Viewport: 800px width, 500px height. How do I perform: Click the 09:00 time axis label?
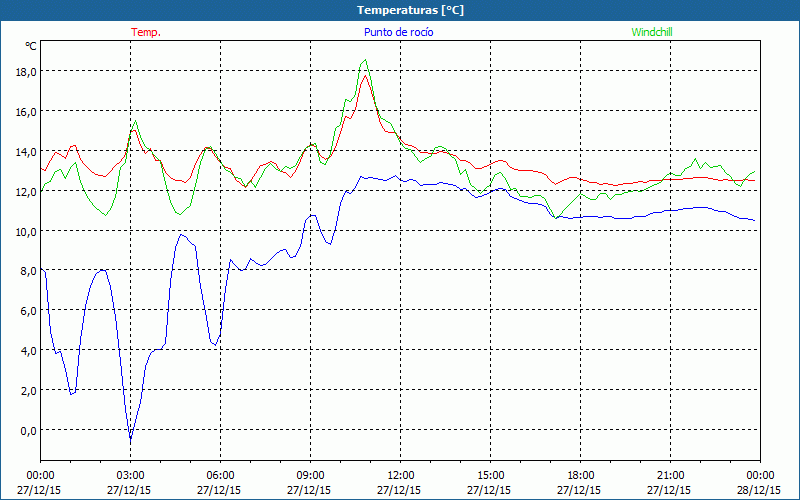[311, 476]
